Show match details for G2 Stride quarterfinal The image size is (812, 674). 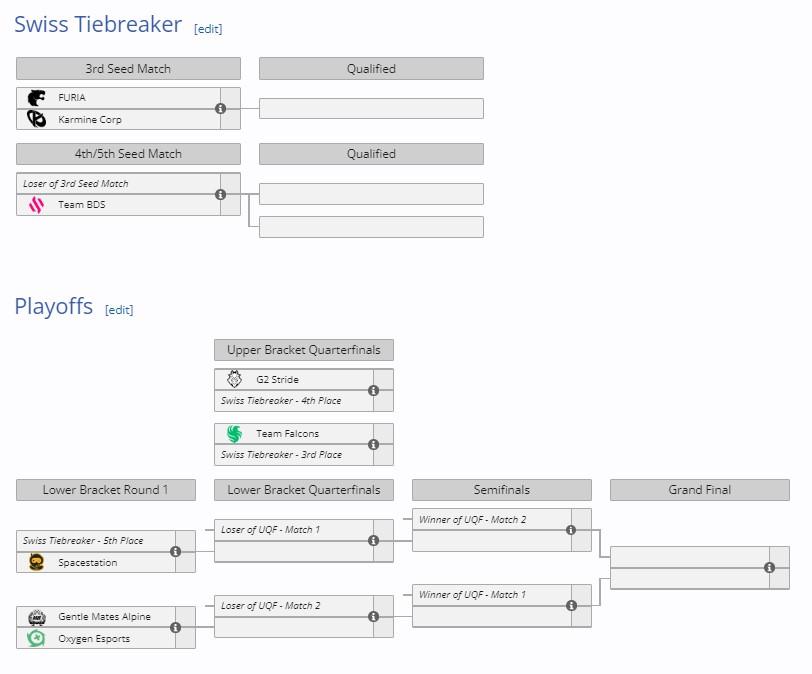click(373, 390)
